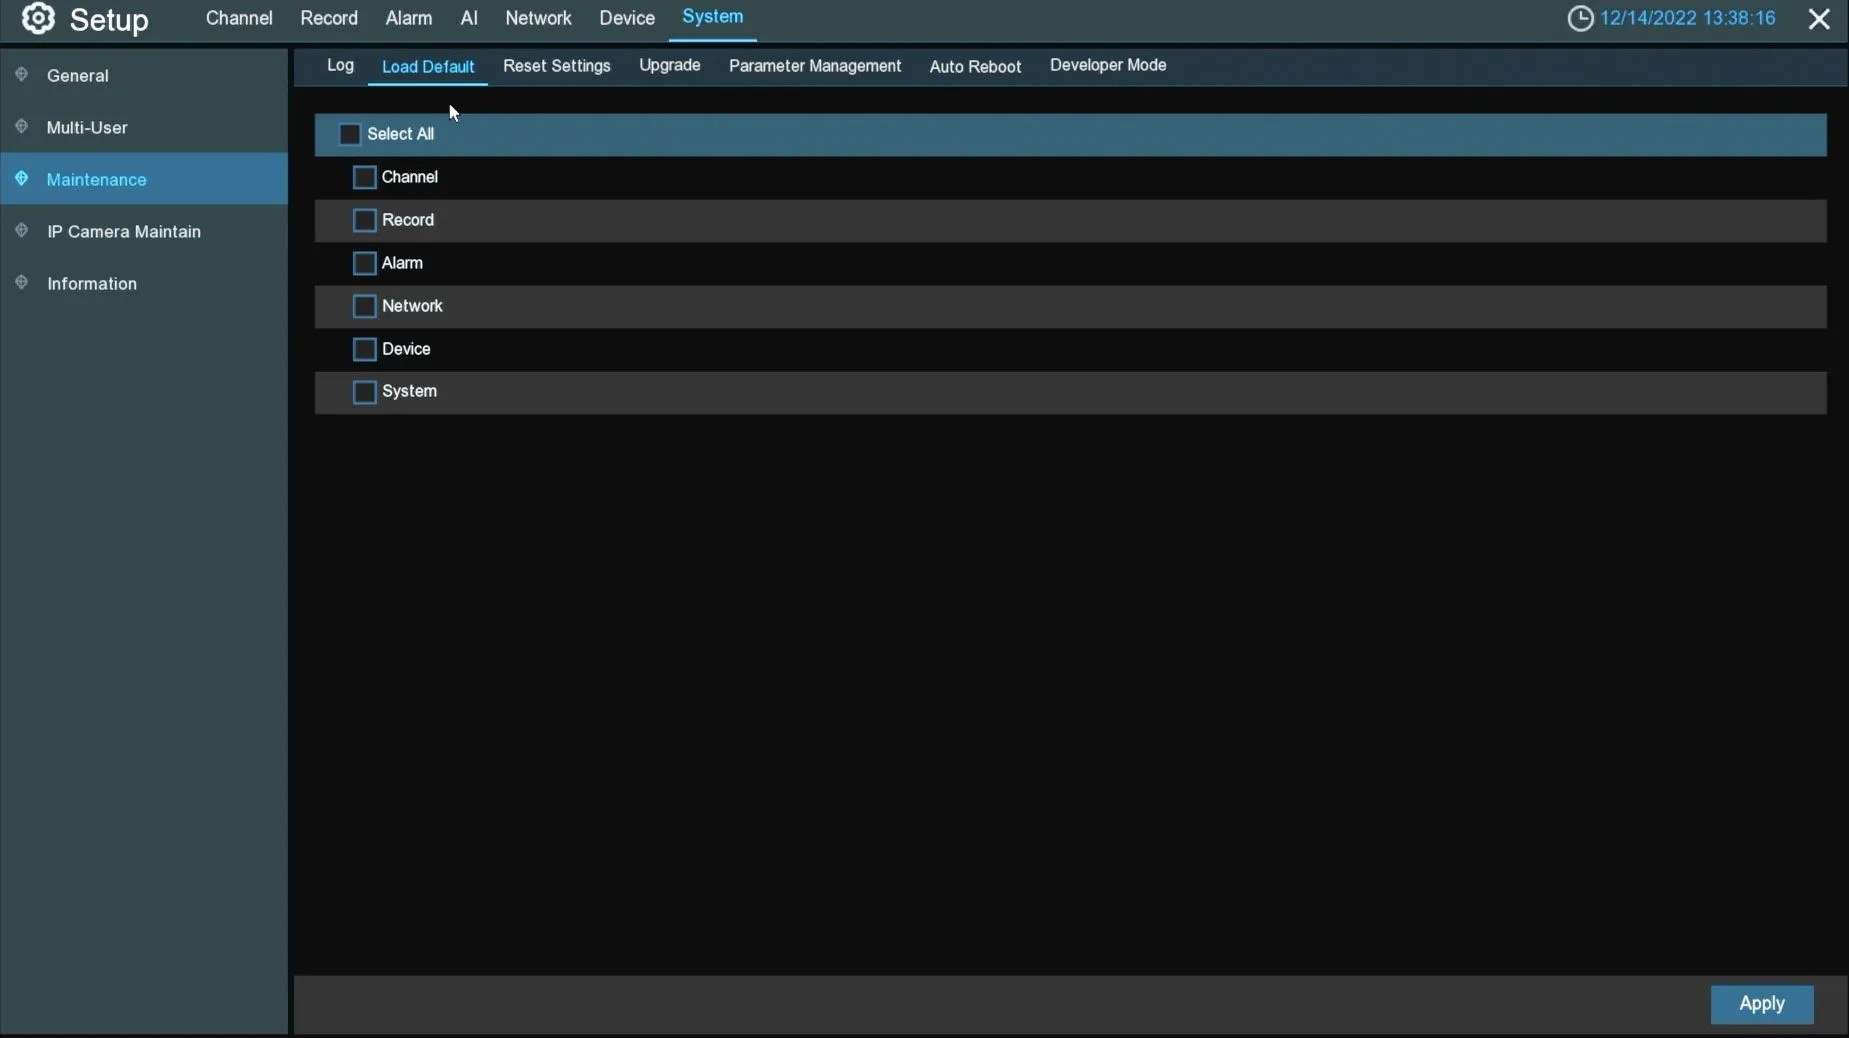Select IP Camera Maintain in the sidebar
This screenshot has width=1849, height=1038.
coord(124,231)
